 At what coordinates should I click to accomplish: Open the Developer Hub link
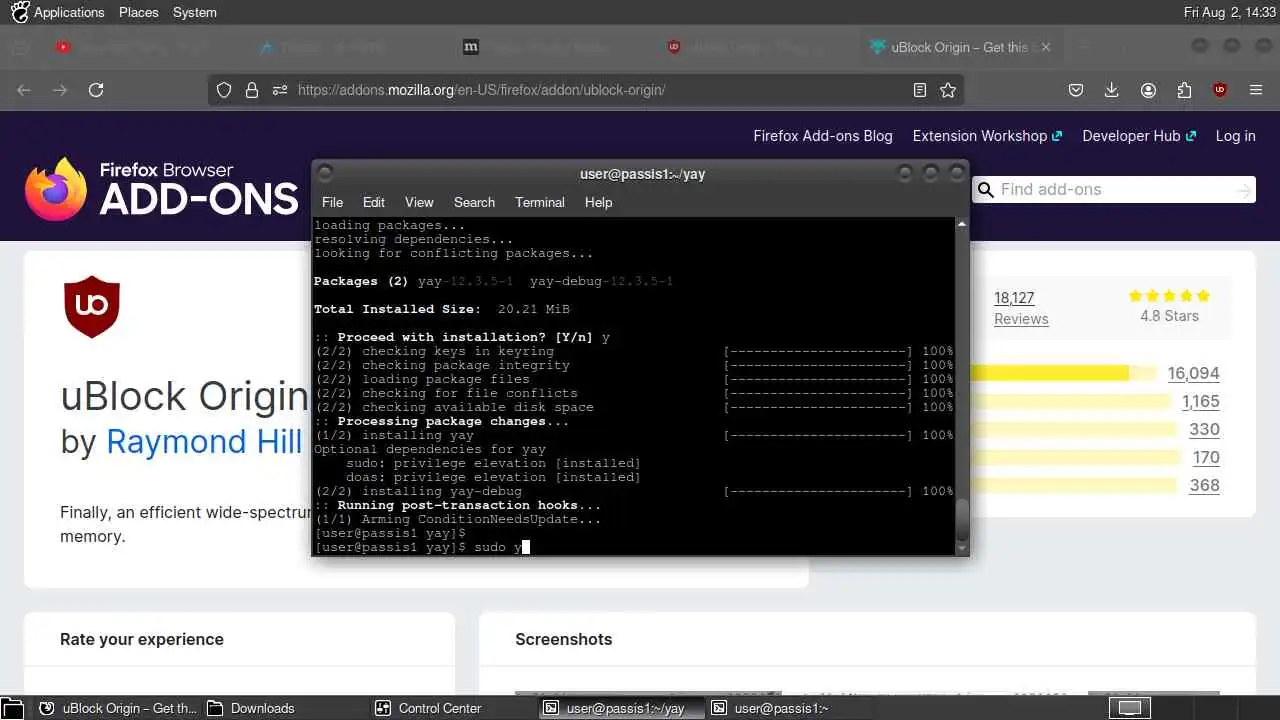(x=1139, y=136)
